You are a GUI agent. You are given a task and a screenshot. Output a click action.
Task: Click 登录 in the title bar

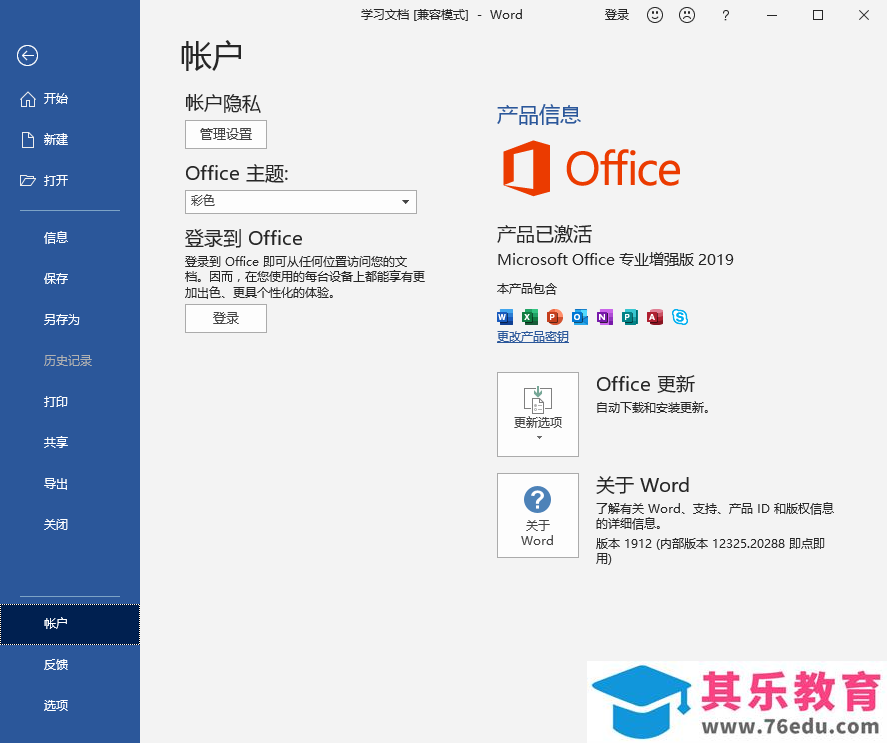617,15
